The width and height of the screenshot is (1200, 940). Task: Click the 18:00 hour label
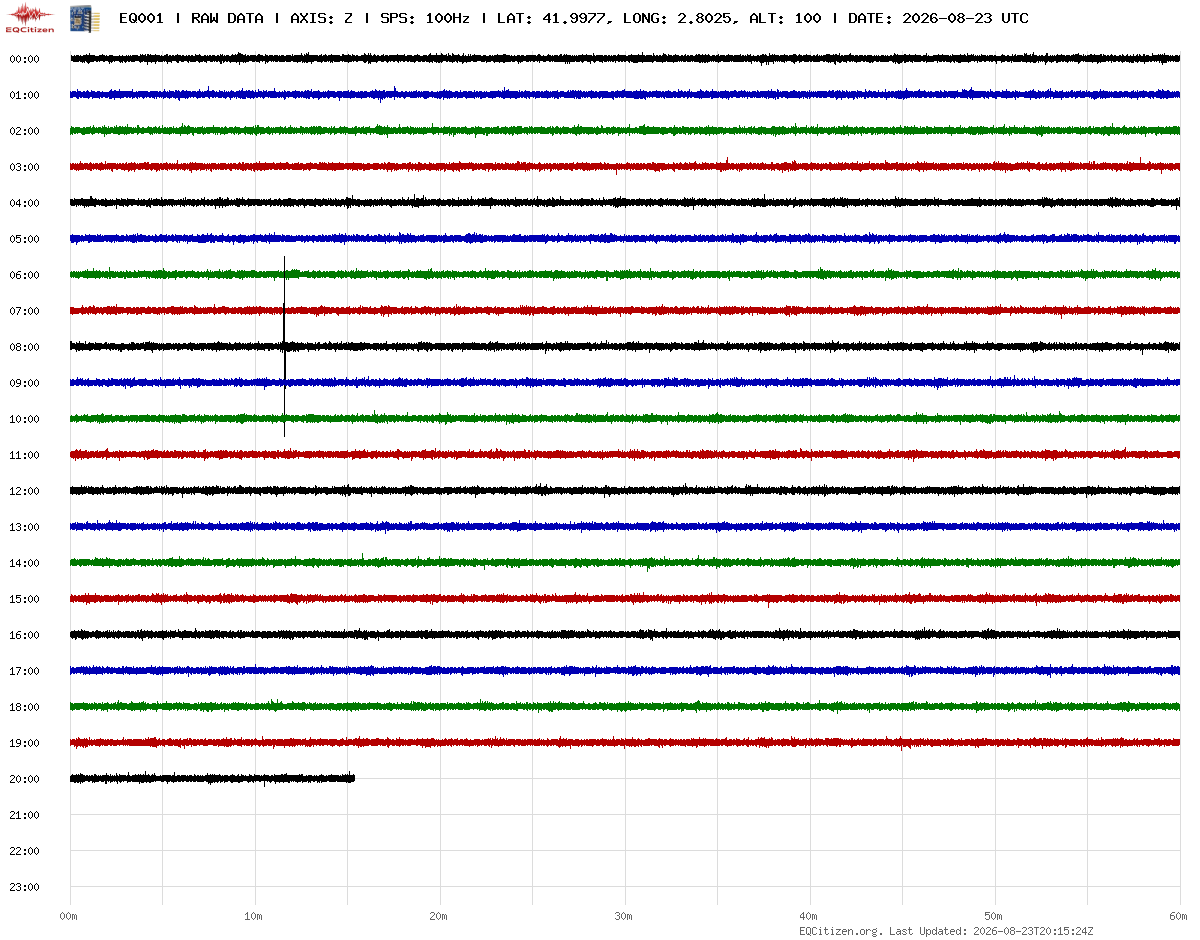(24, 707)
